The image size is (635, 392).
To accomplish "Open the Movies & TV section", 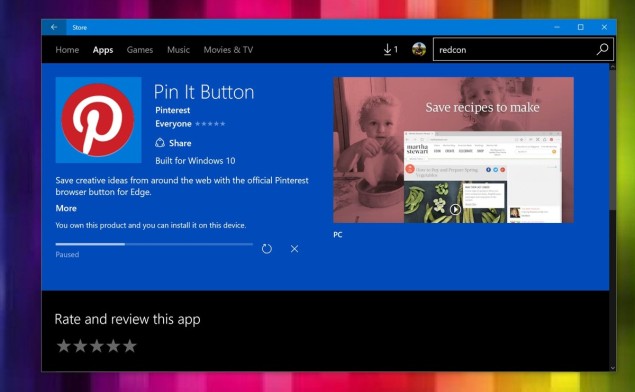I will tap(228, 50).
